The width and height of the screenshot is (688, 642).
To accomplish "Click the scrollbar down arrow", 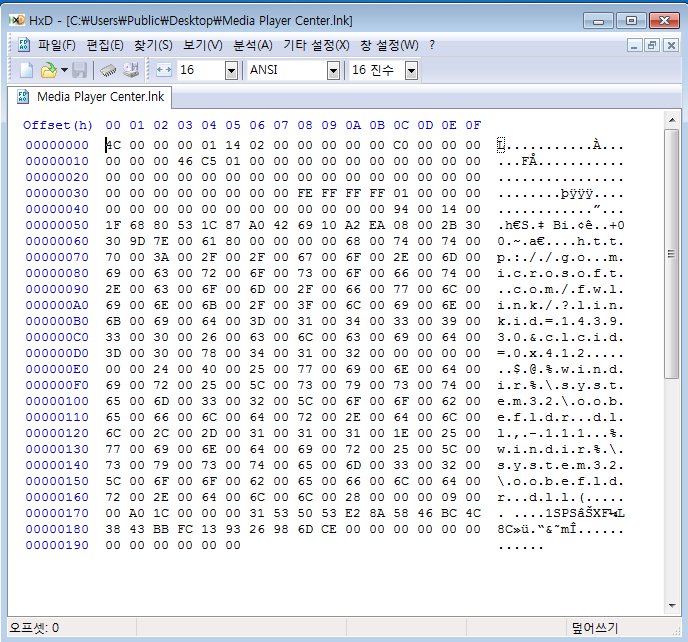I will pos(672,606).
